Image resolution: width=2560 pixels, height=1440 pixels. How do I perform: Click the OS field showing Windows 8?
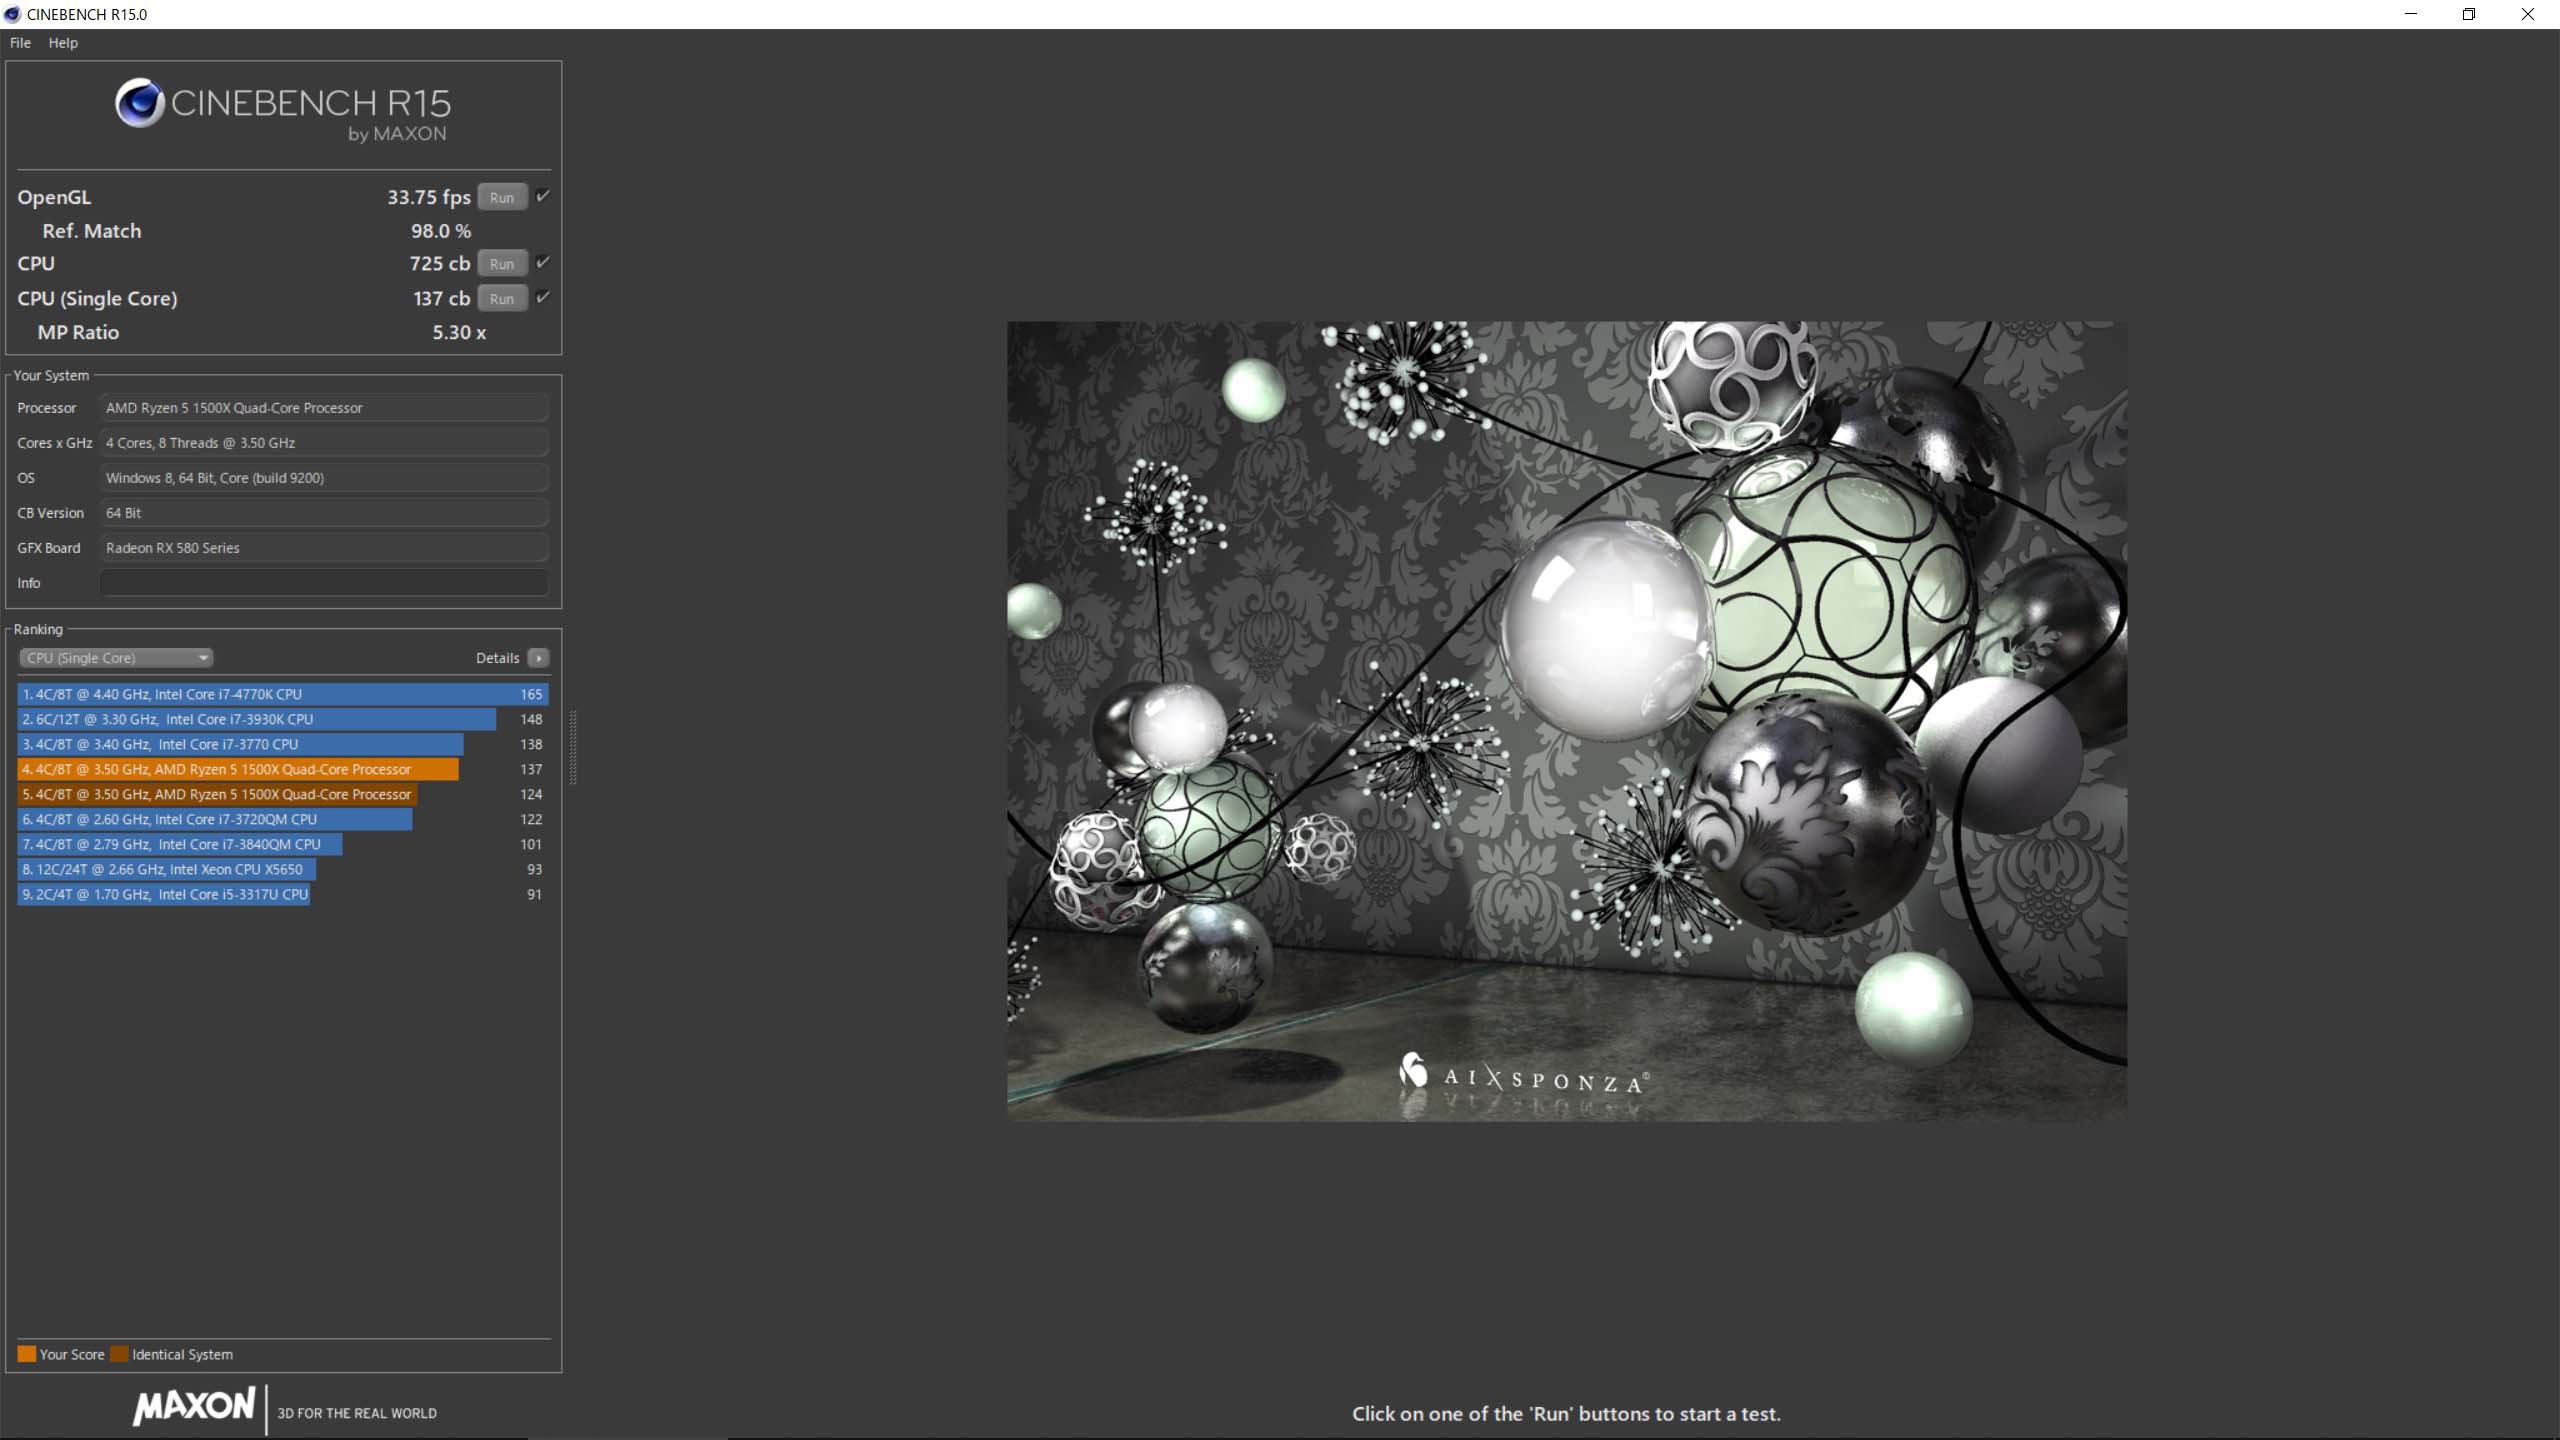324,478
